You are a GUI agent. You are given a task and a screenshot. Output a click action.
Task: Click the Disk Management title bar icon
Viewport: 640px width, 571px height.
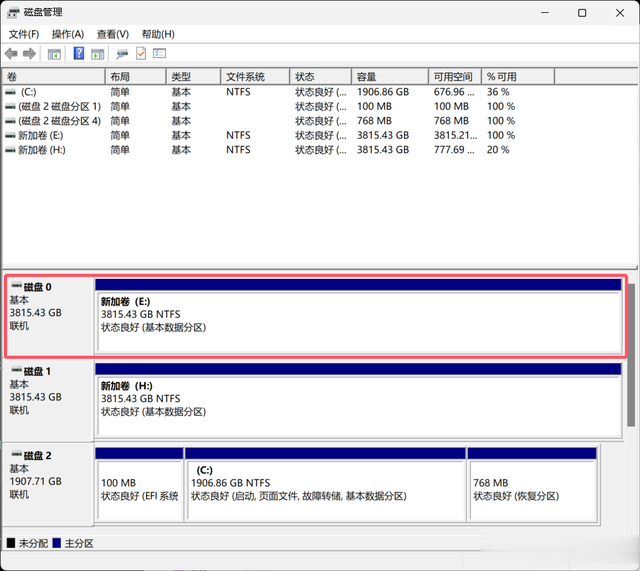click(13, 13)
